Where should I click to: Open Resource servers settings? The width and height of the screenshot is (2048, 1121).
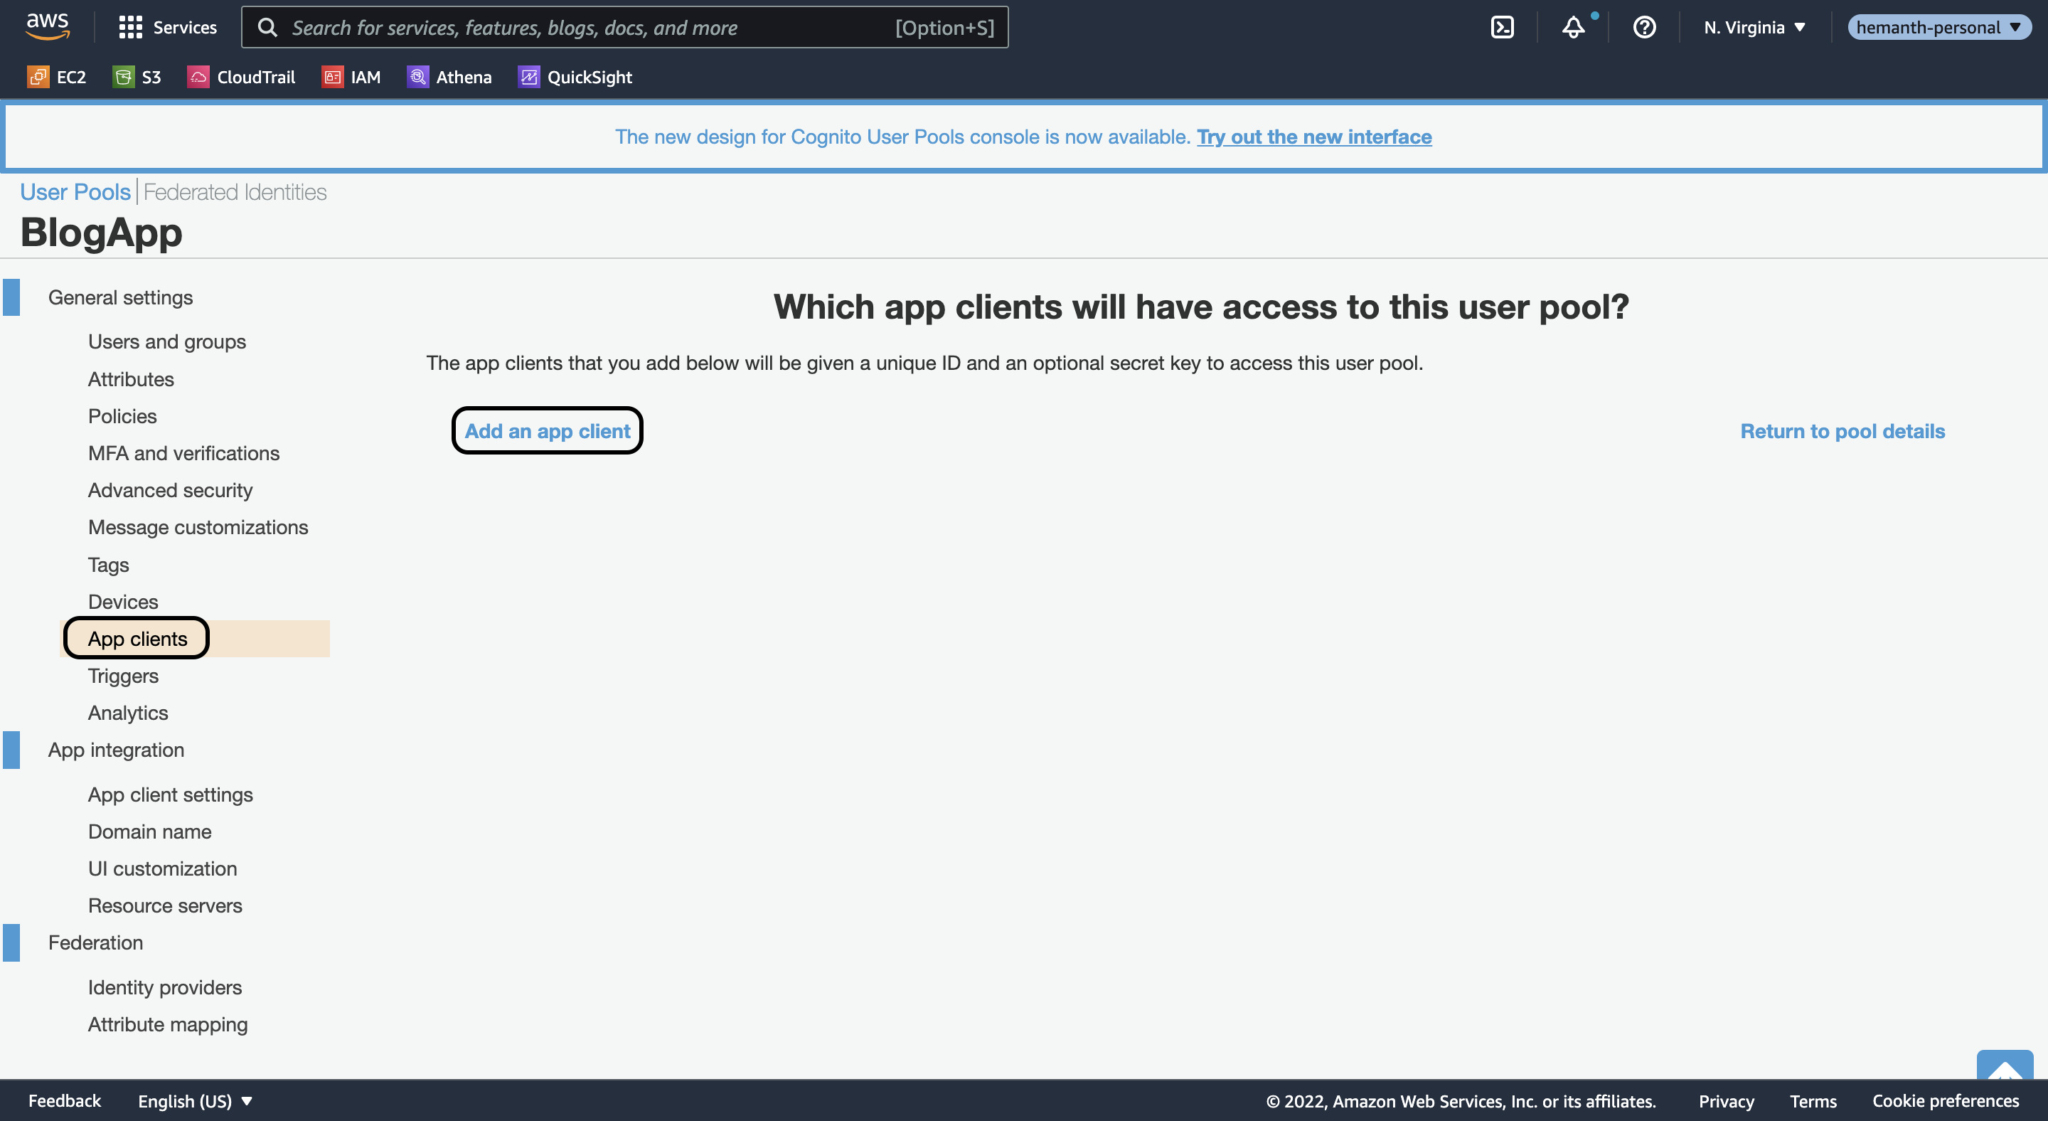[x=165, y=906]
